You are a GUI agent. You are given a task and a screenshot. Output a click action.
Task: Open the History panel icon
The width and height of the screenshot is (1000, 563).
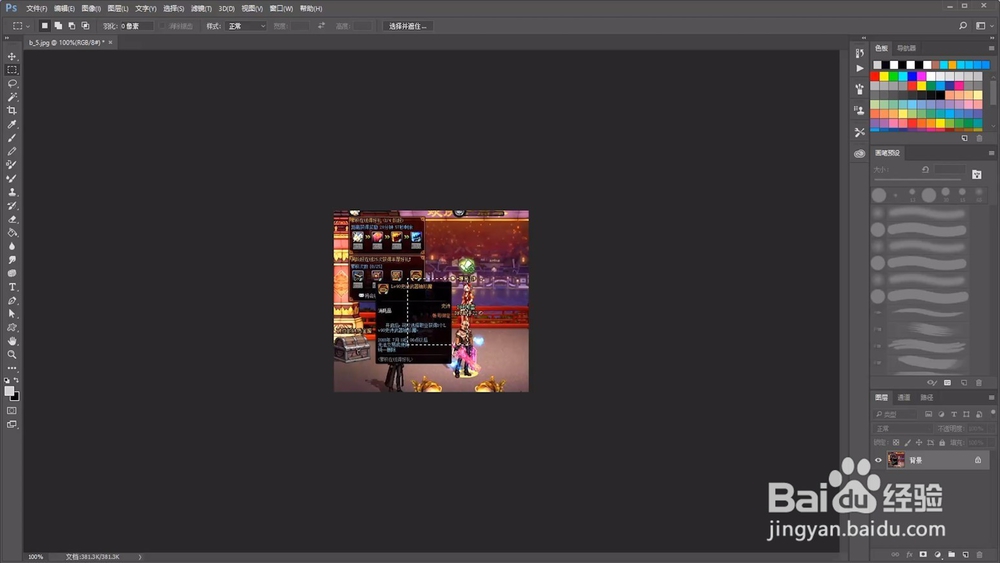tap(860, 53)
